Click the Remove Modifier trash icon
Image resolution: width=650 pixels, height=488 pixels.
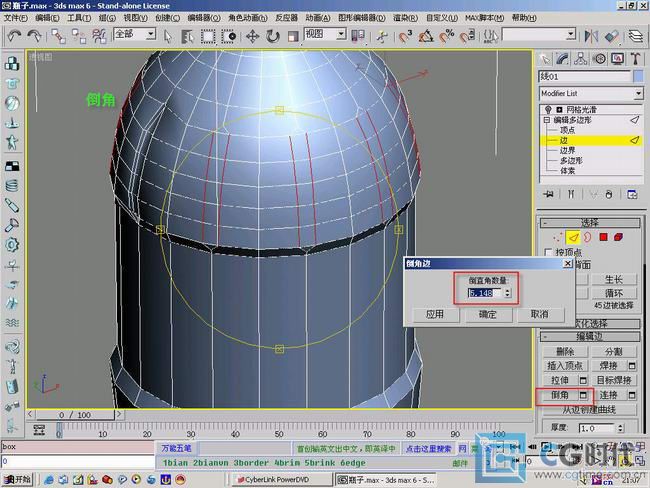[x=609, y=194]
